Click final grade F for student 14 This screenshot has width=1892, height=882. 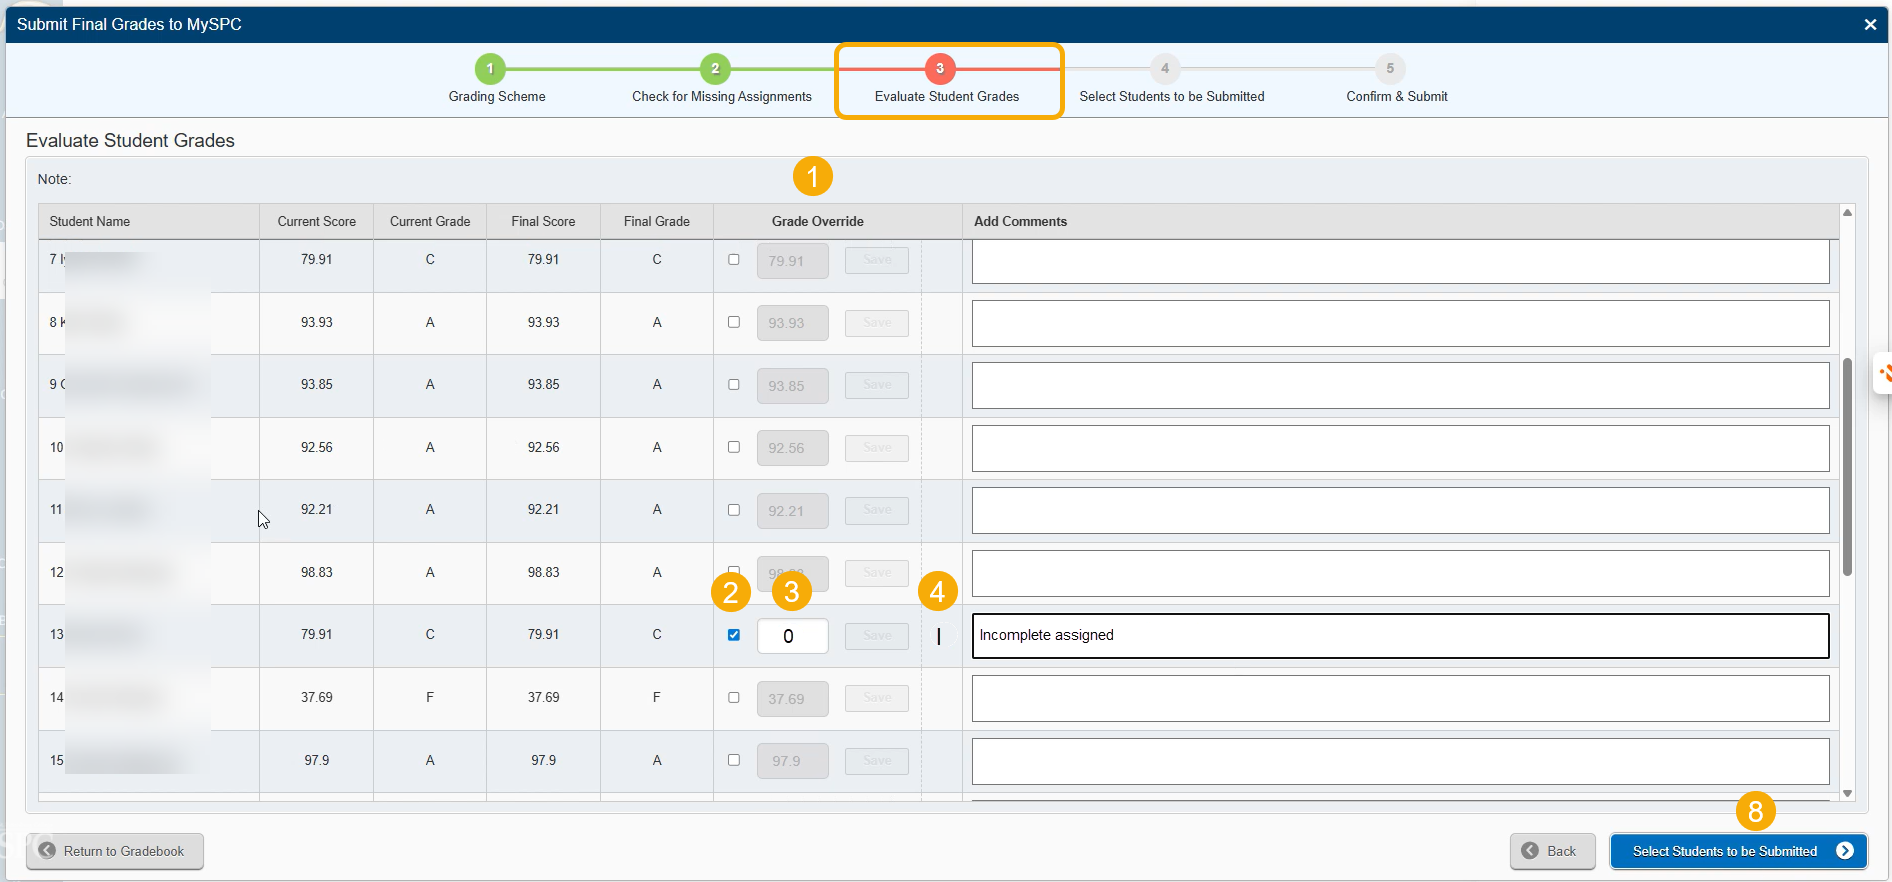pos(657,698)
